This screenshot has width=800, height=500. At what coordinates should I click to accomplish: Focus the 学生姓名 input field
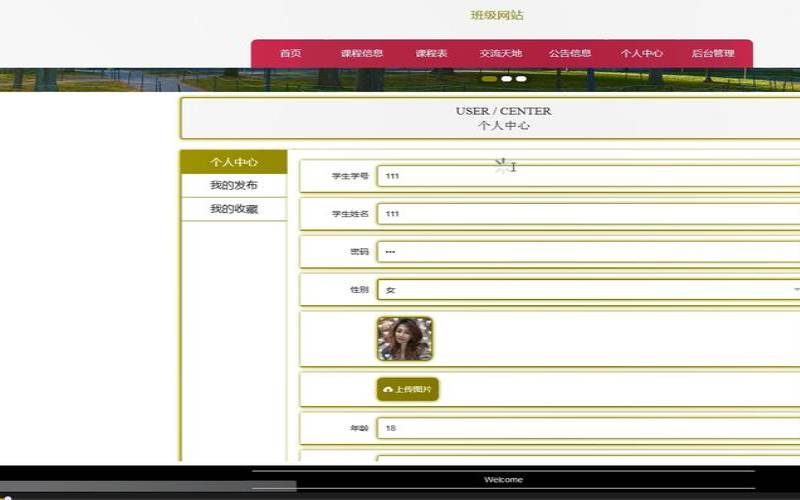588,214
